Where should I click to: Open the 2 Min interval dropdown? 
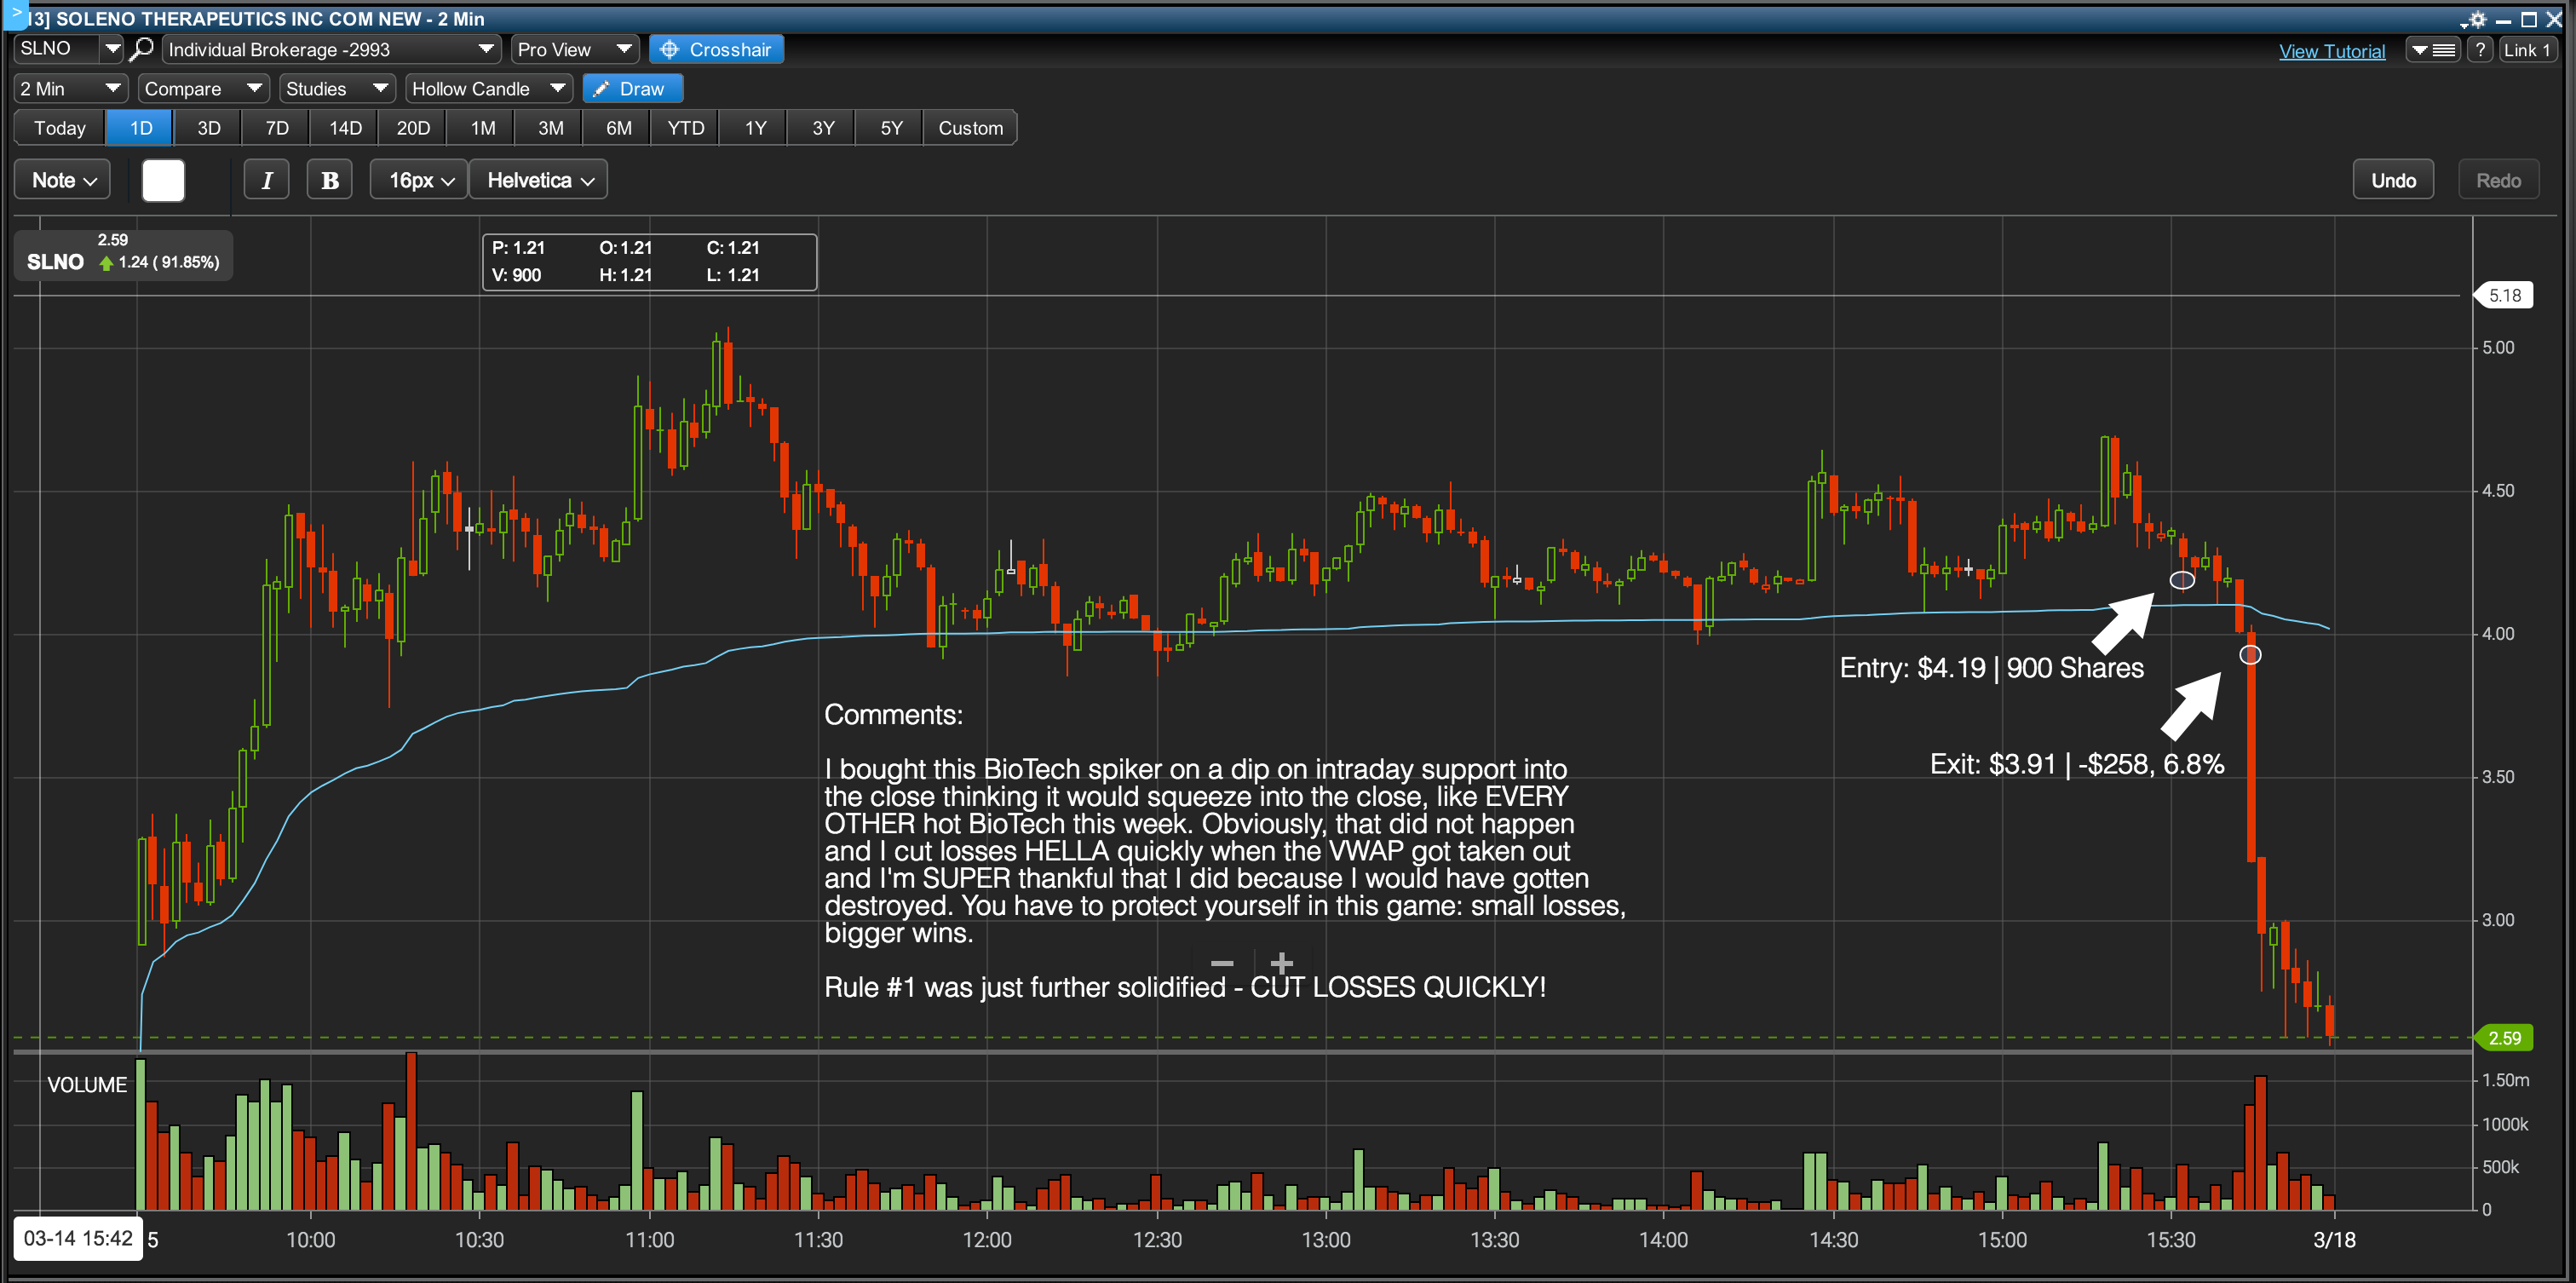click(x=69, y=89)
